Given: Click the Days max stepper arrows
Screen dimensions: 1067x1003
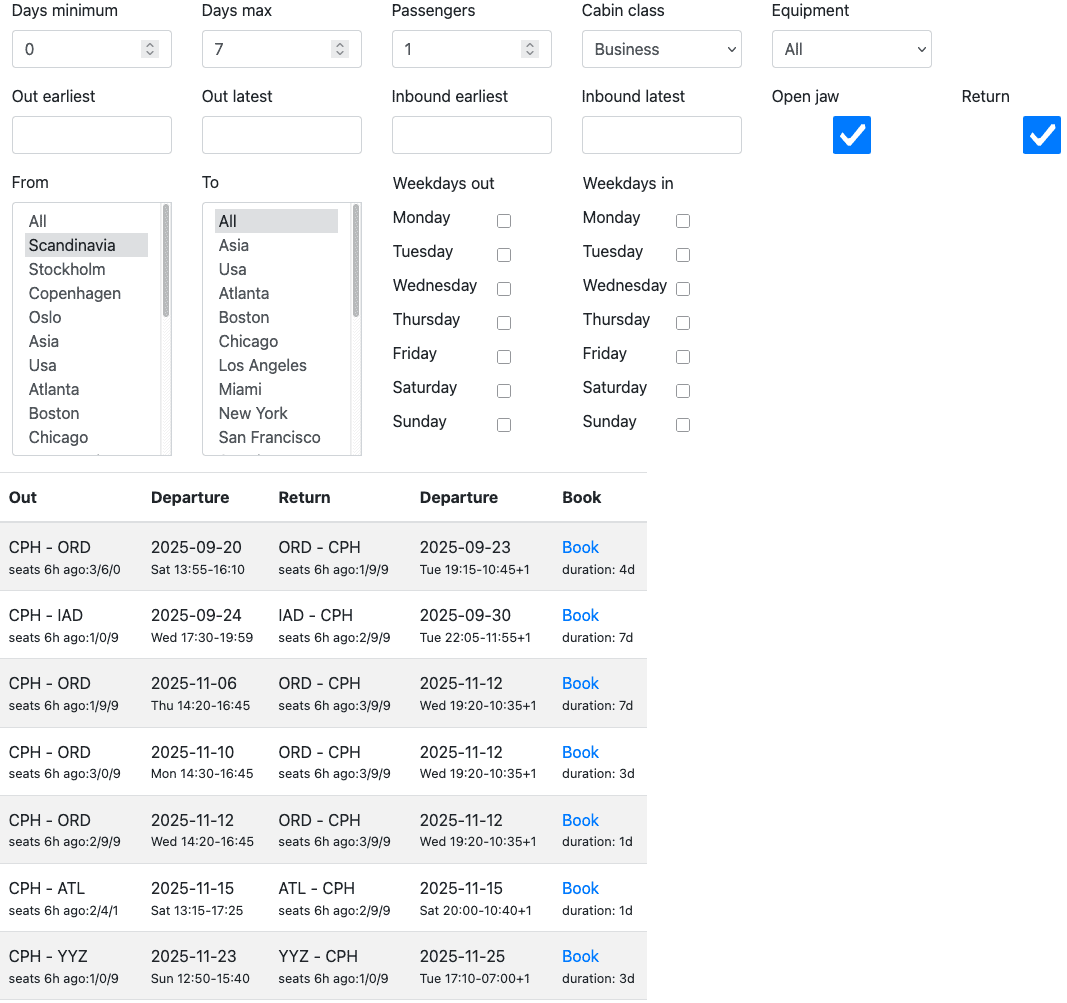Looking at the screenshot, I should coord(339,49).
